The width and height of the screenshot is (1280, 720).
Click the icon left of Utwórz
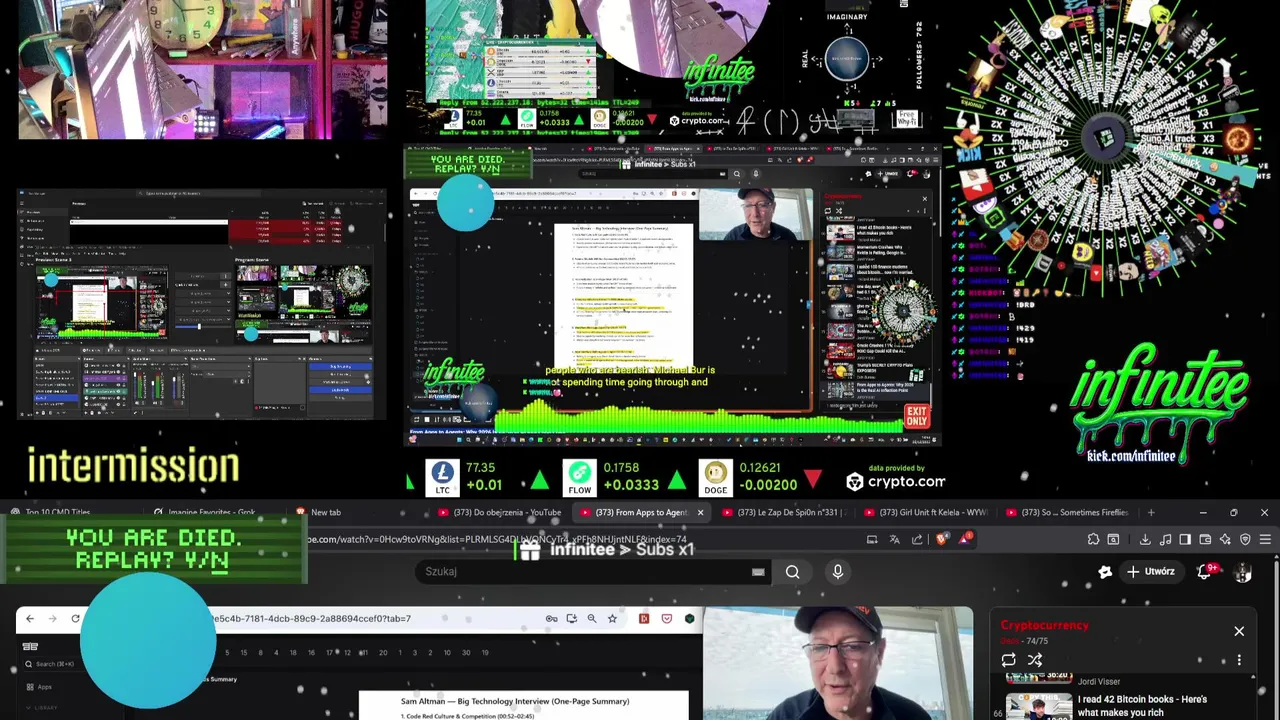pos(1105,571)
